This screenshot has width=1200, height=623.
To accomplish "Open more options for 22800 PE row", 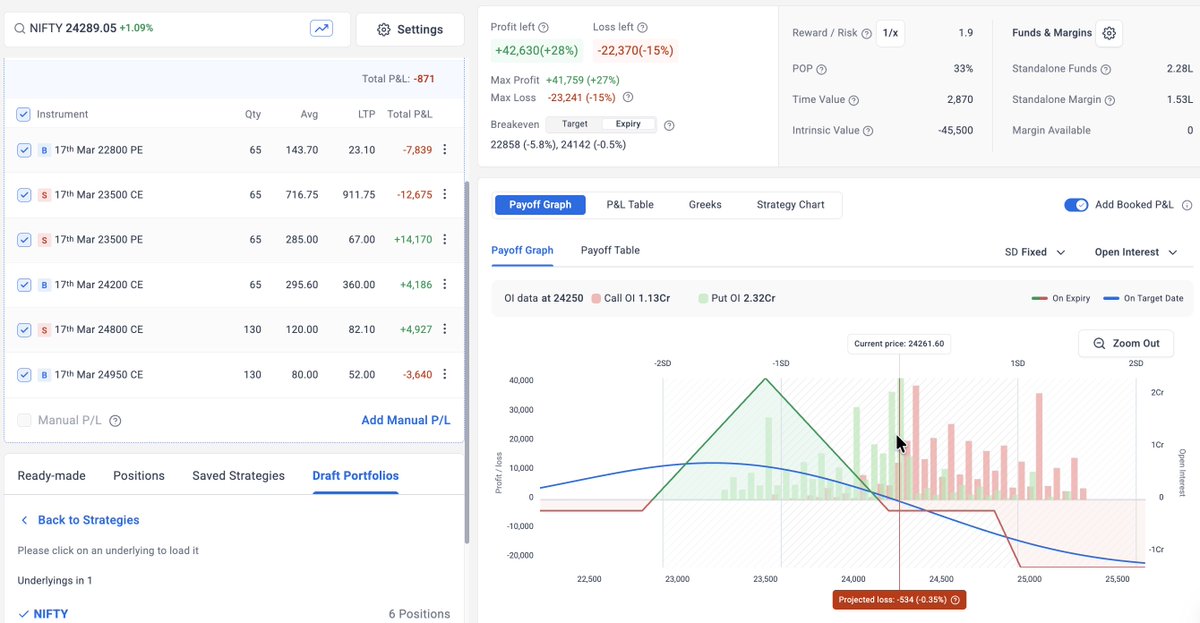I will 445,150.
